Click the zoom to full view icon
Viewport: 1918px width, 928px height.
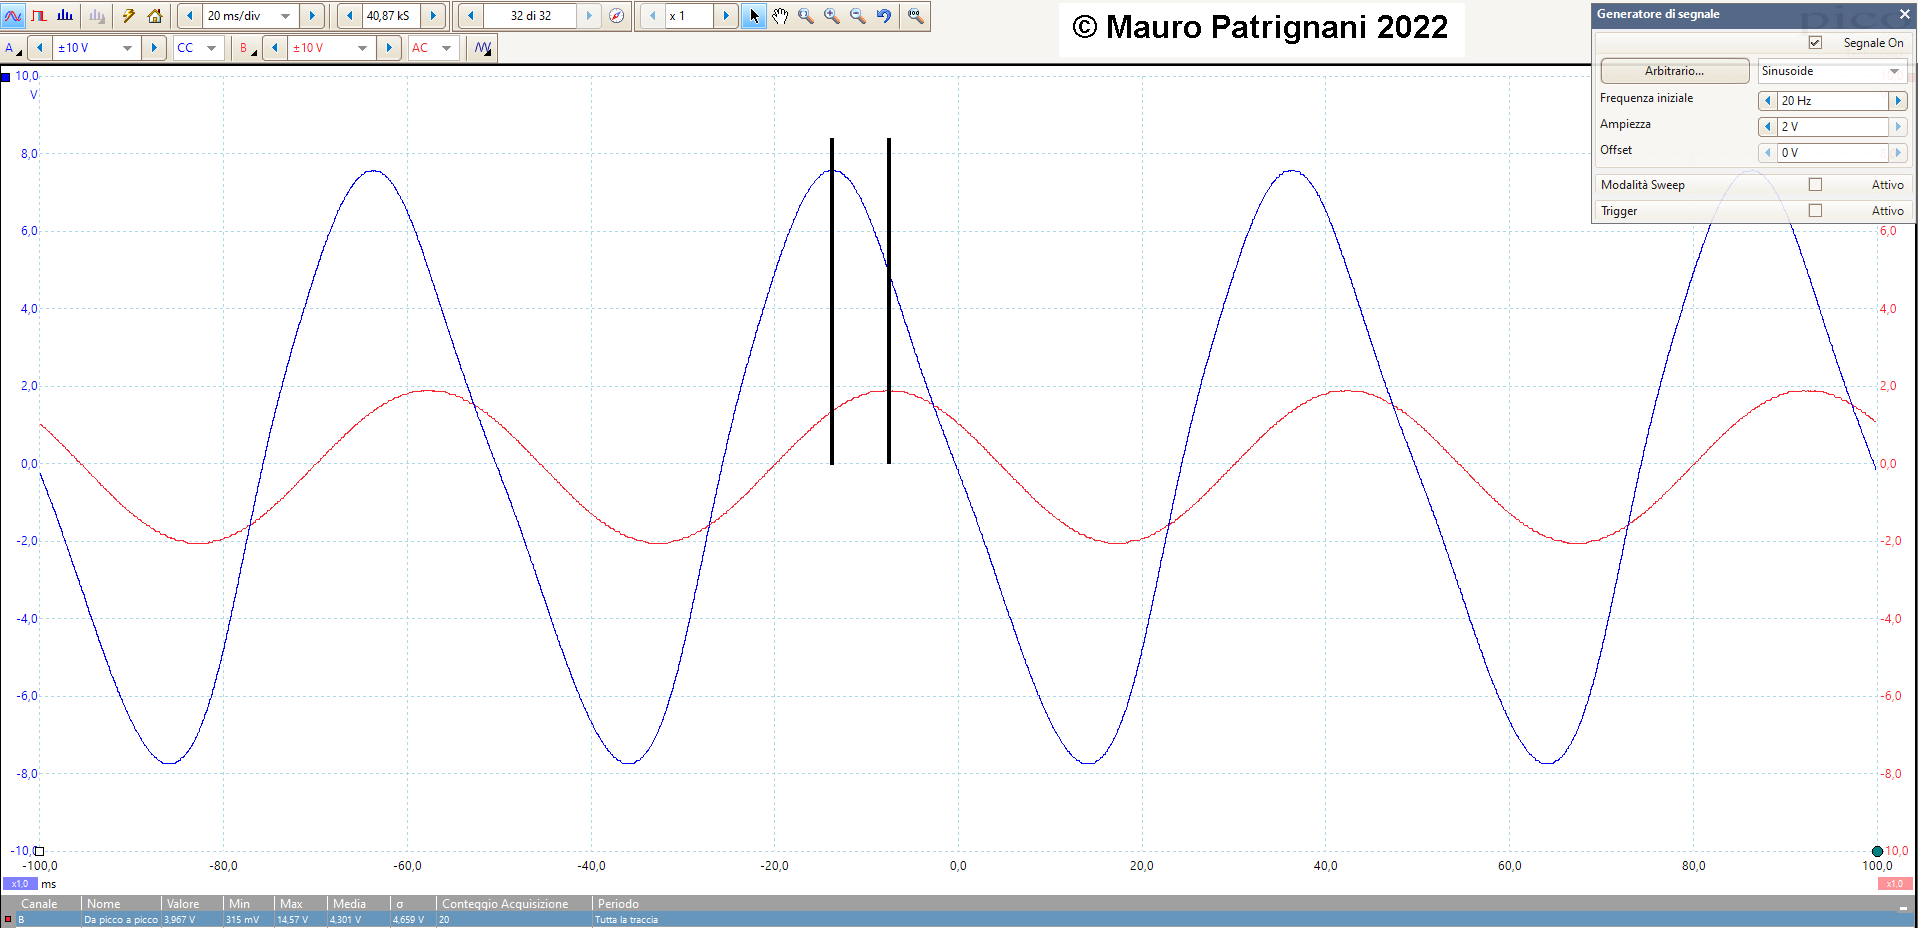coord(915,16)
